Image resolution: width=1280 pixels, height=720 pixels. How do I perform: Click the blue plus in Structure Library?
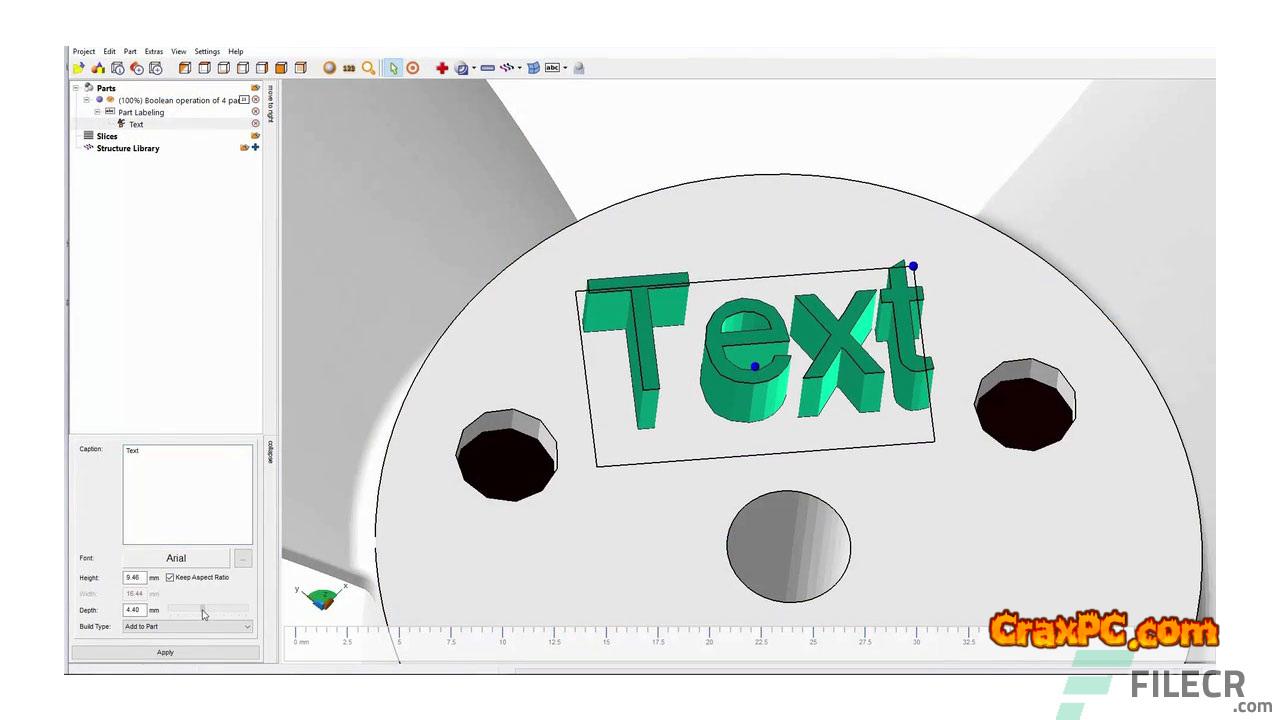click(x=255, y=148)
